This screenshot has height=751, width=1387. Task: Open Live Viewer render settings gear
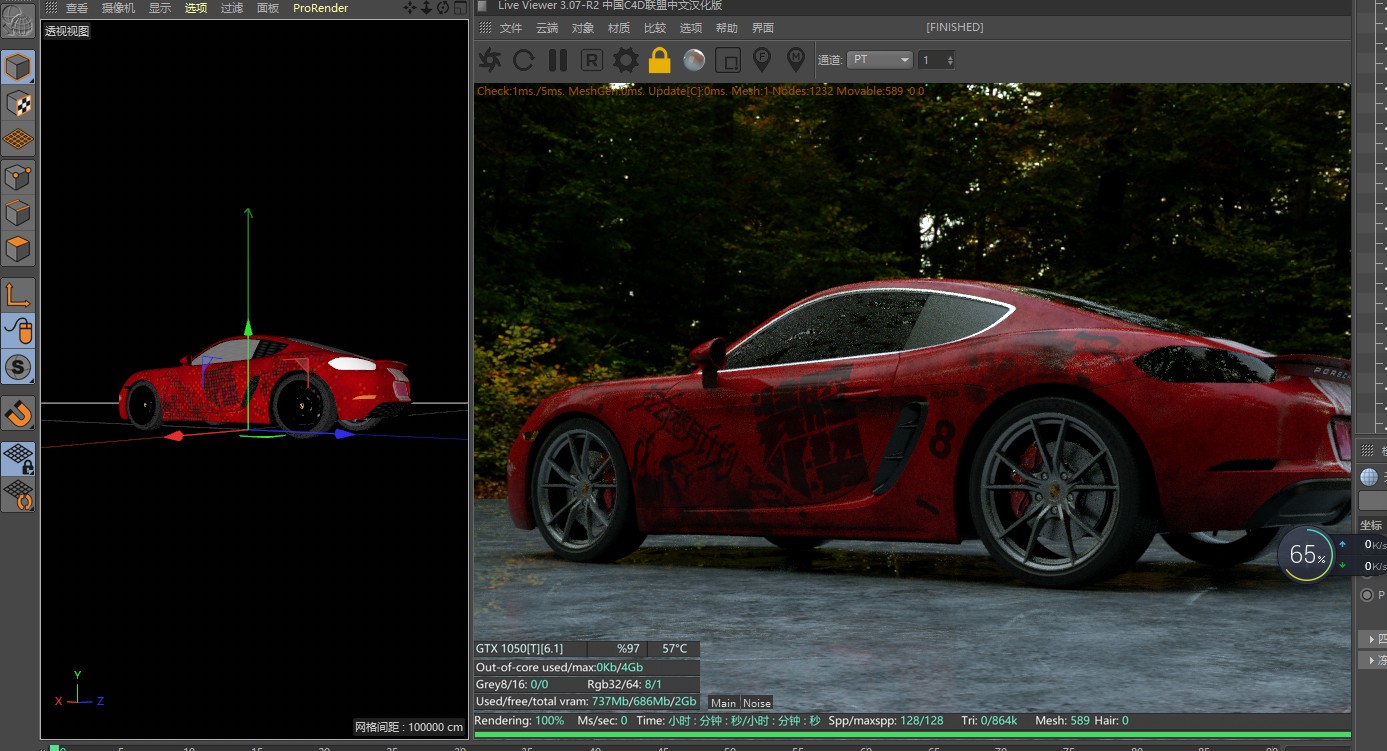point(625,60)
